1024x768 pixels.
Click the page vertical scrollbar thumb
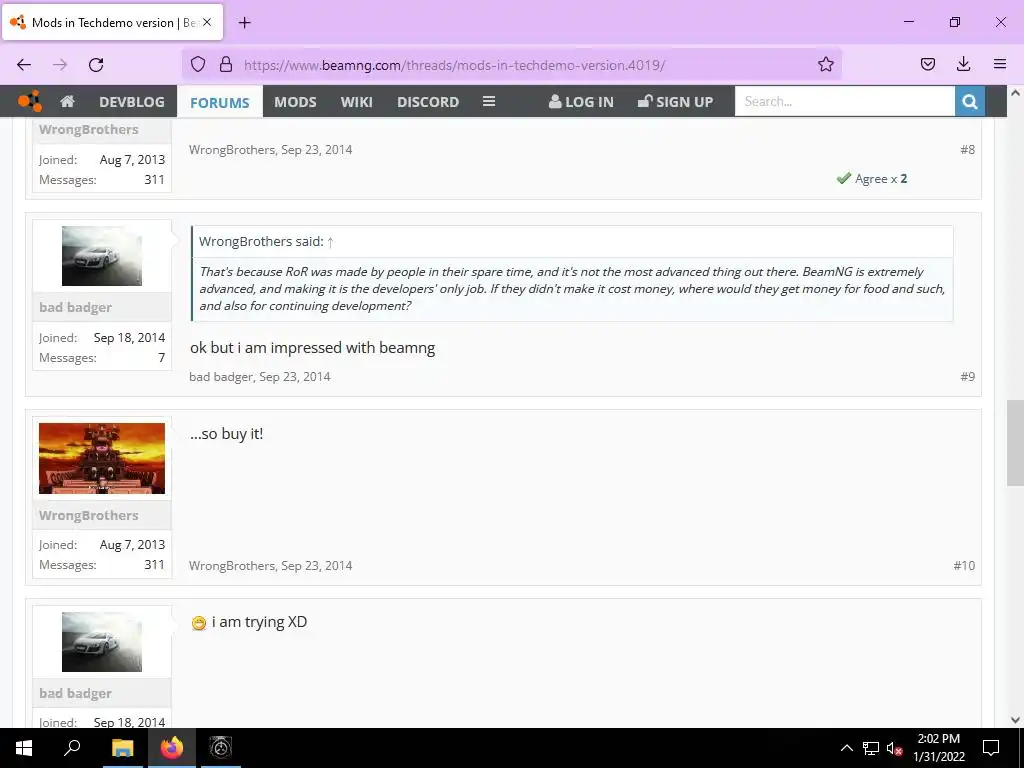click(x=1015, y=443)
